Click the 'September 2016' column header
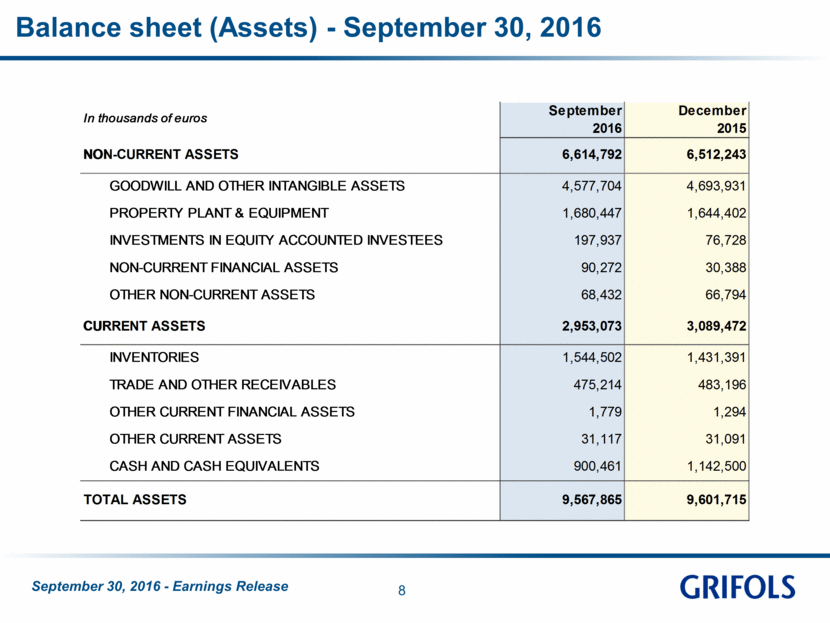 tap(585, 119)
